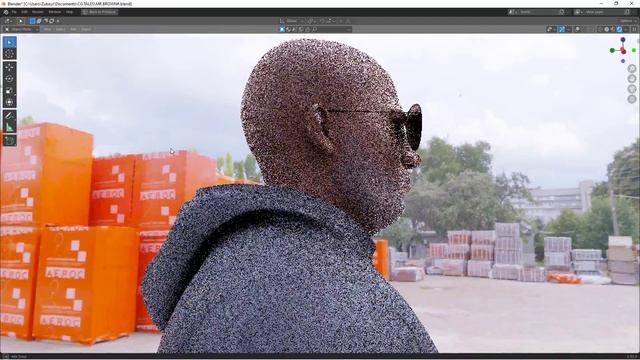Open the viewport View menu
The width and height of the screenshot is (640, 360).
(47, 29)
